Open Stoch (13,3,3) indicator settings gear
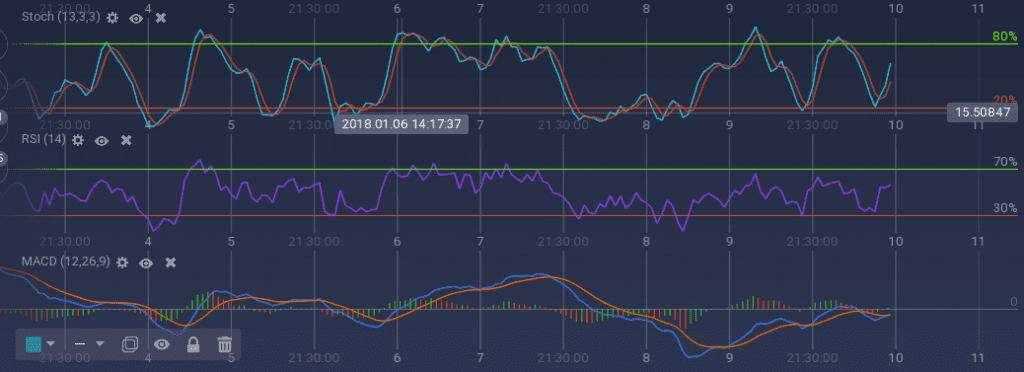1024x372 pixels. [112, 18]
